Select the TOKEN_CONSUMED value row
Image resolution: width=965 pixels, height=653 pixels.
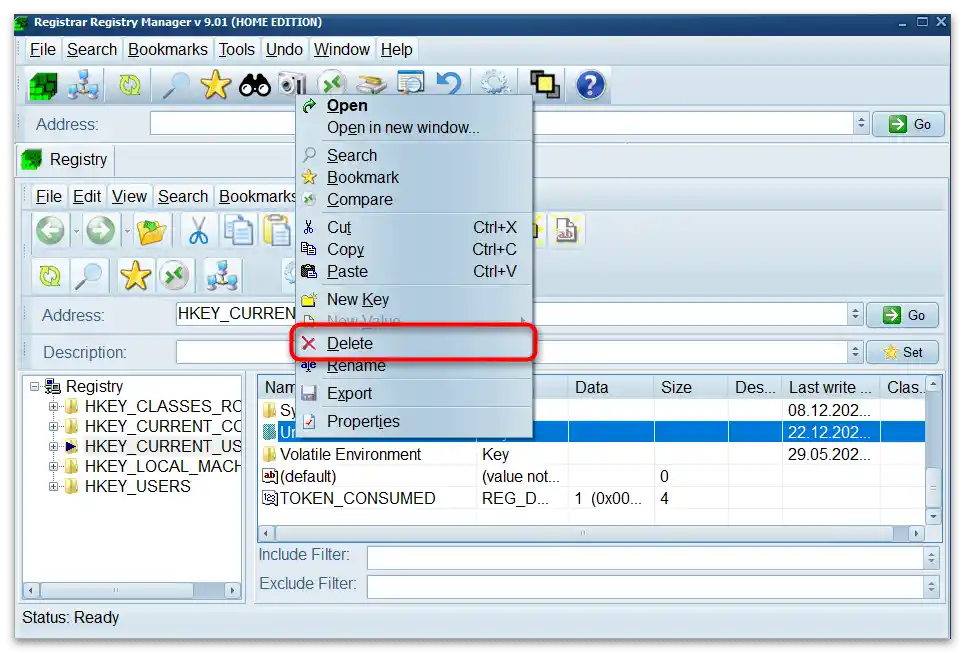[592, 498]
